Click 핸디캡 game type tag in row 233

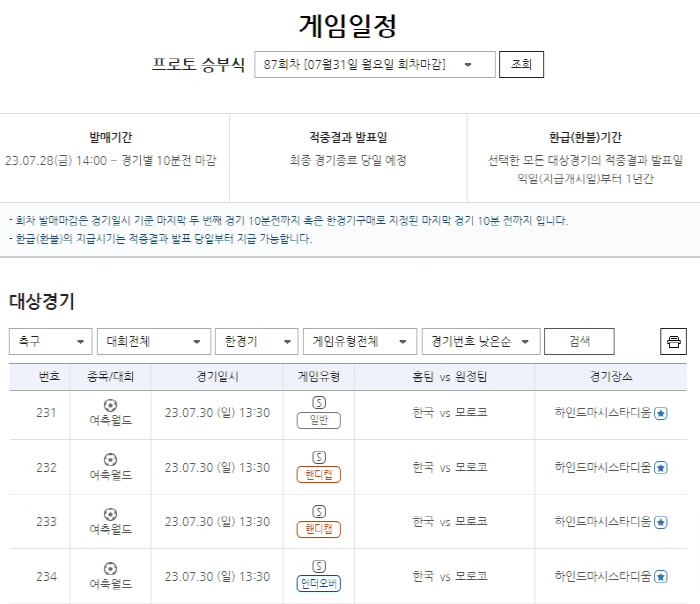pyautogui.click(x=319, y=529)
